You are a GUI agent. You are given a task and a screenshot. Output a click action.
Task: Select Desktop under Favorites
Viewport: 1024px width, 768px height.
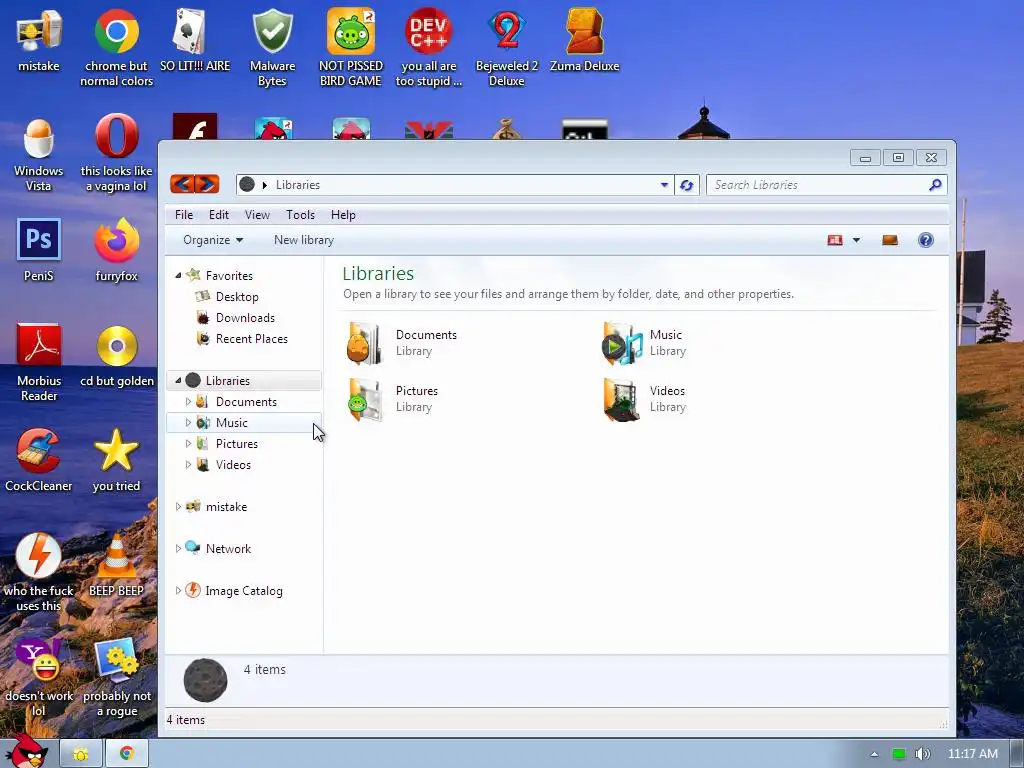tap(237, 296)
